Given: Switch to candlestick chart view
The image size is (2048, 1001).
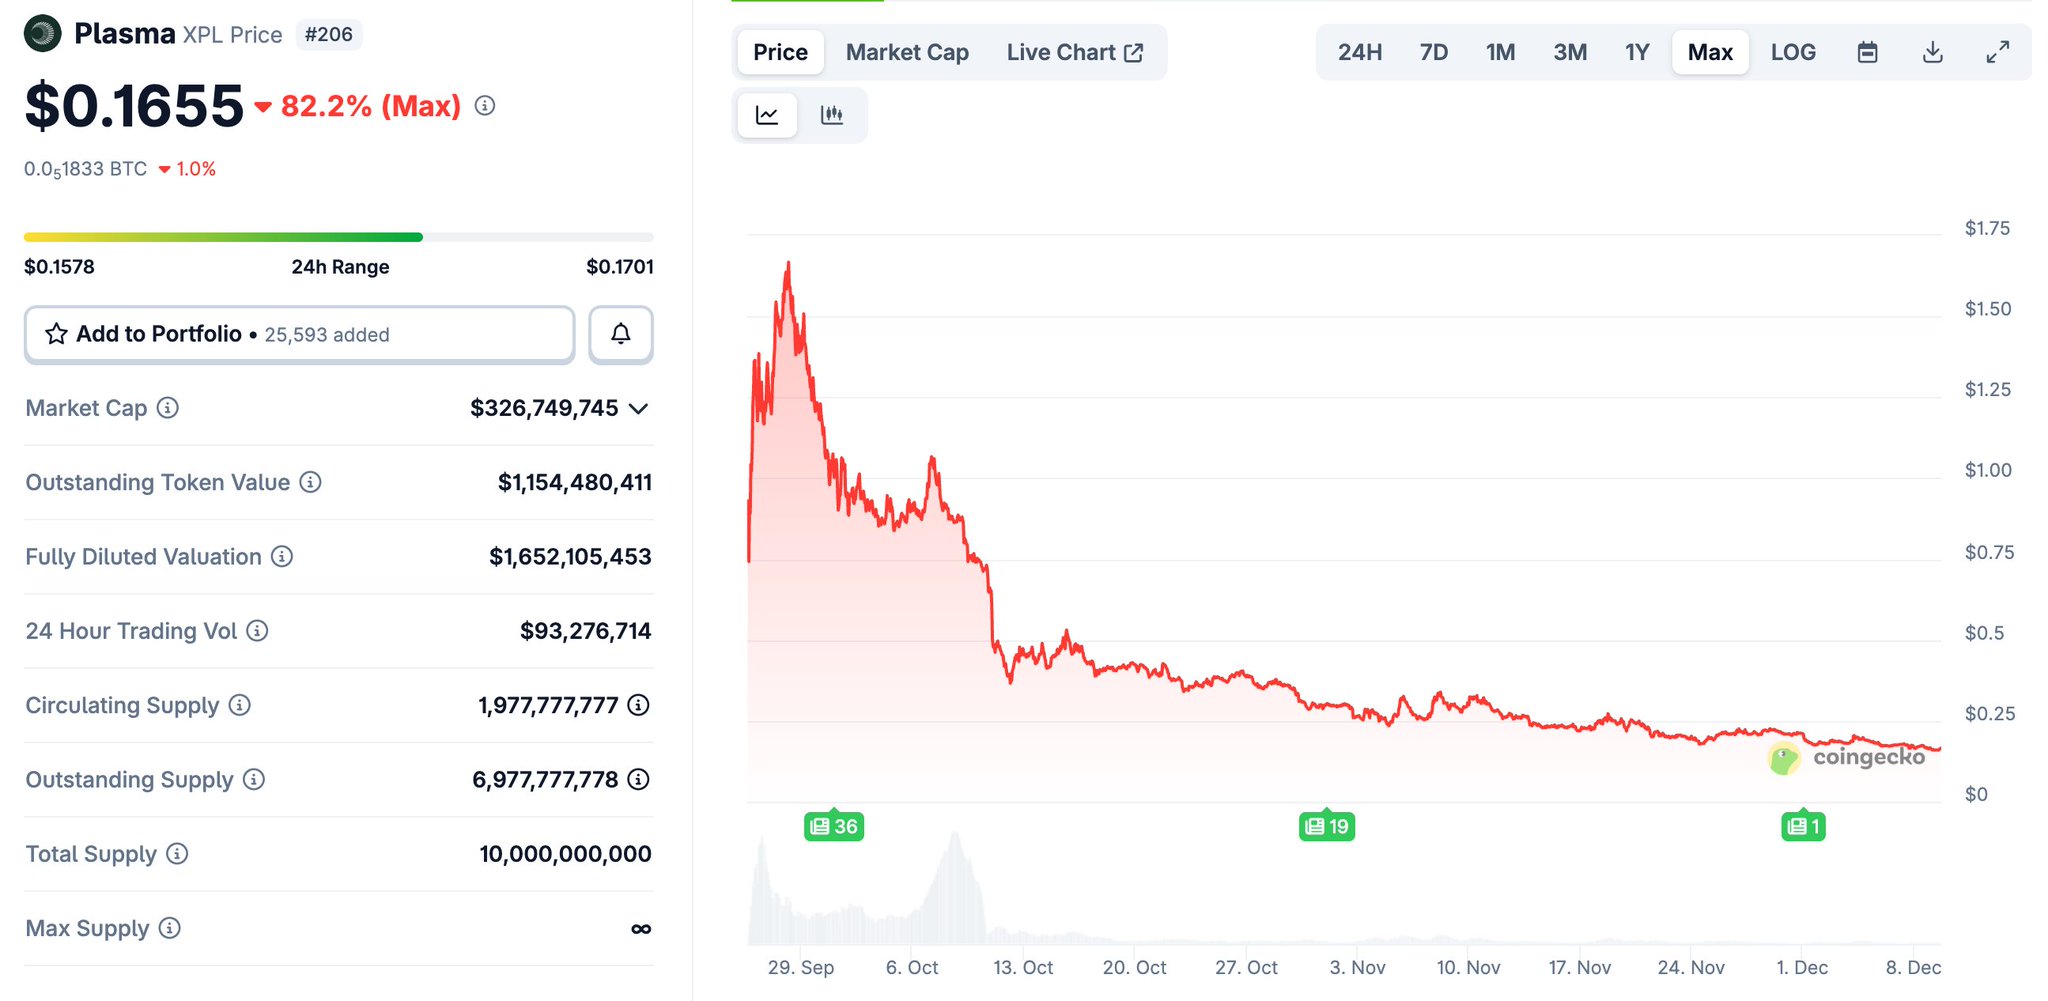Looking at the screenshot, I should tap(831, 115).
